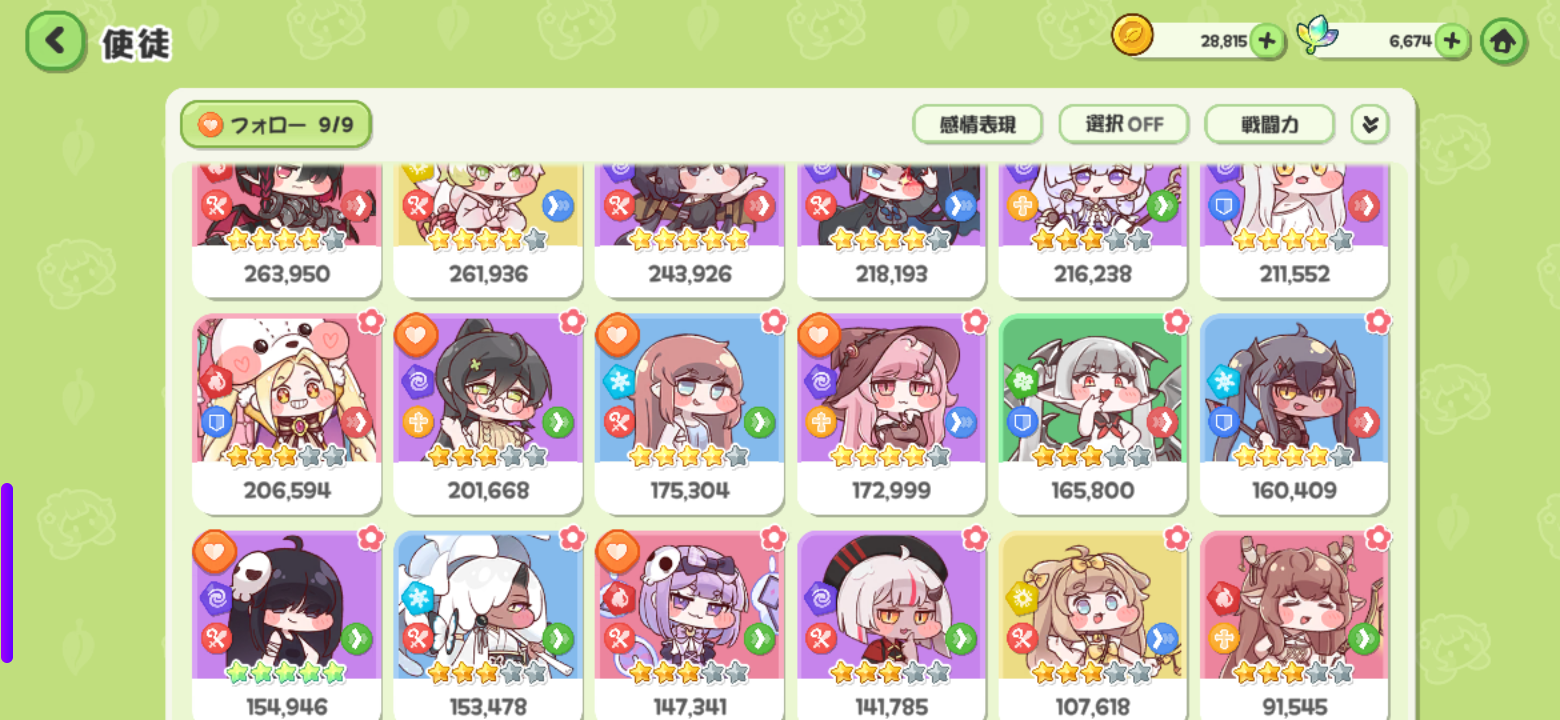
Task: Open the 感情表現 filter
Action: 977,125
